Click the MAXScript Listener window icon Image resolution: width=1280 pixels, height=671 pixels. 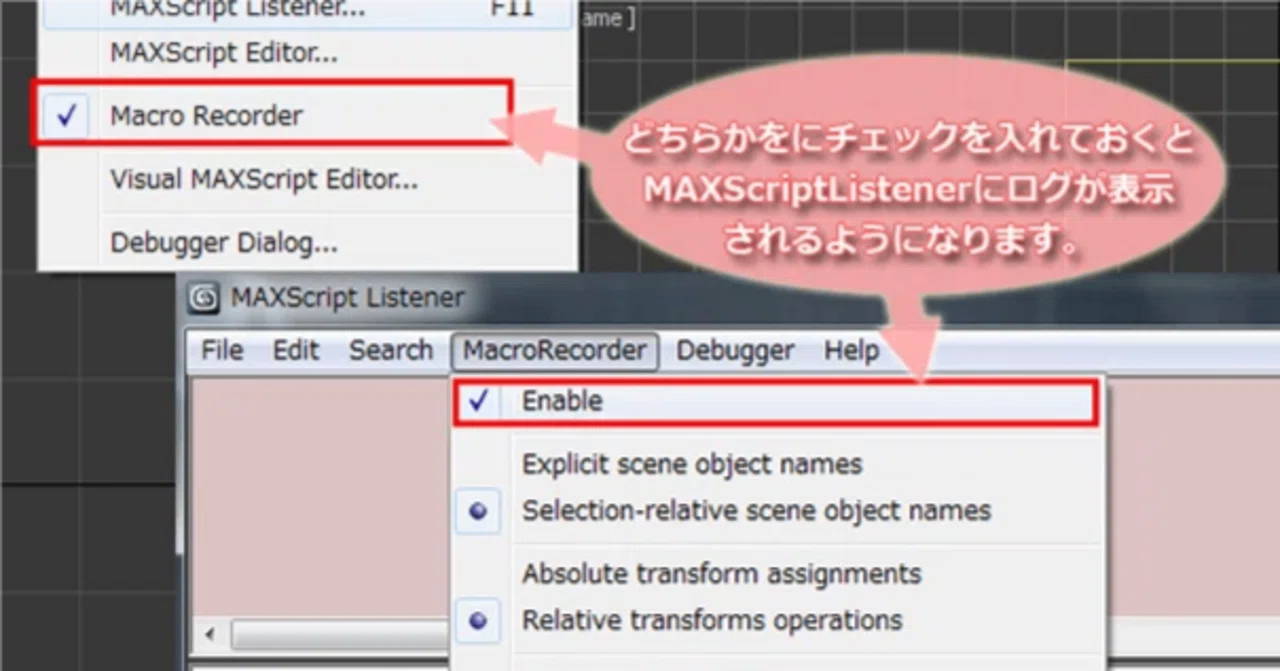tap(205, 298)
